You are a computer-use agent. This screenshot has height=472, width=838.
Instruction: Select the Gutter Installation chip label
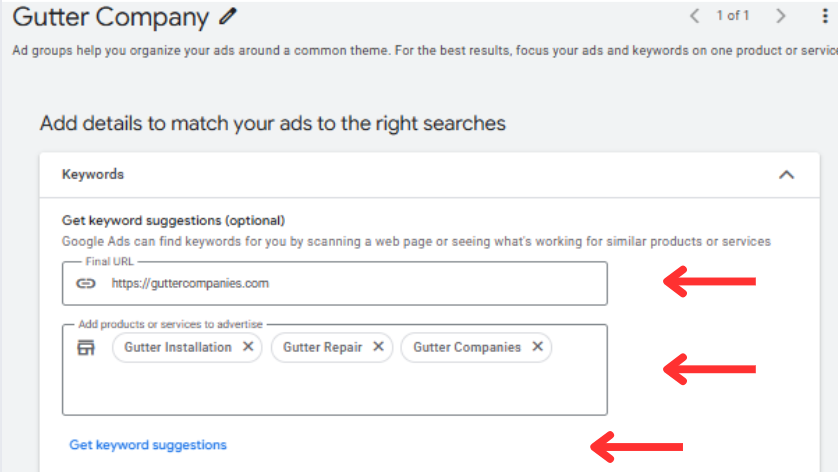178,347
